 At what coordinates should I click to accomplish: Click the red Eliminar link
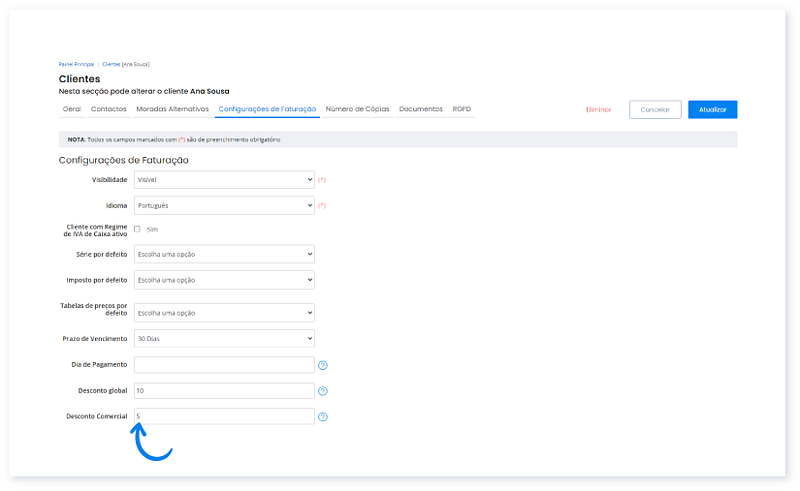pos(598,110)
